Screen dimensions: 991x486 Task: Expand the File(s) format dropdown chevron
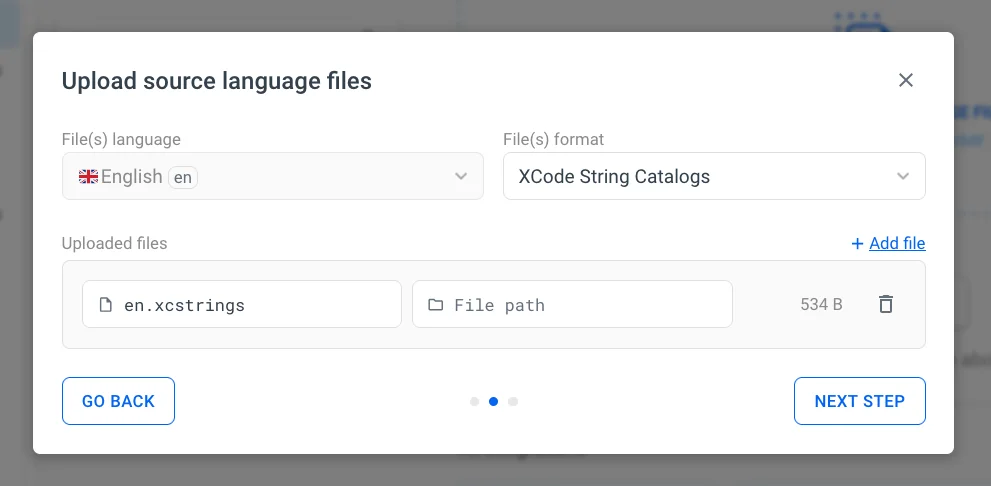click(903, 176)
